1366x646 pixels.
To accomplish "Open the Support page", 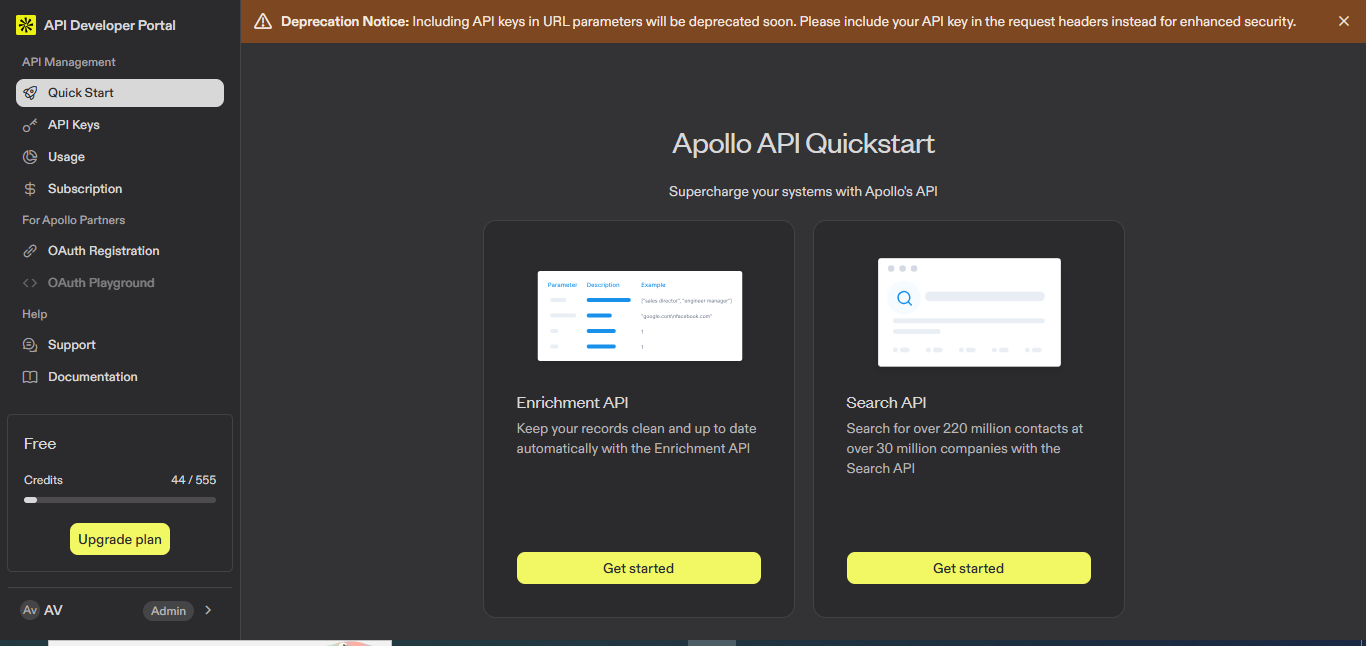I will click(120, 345).
